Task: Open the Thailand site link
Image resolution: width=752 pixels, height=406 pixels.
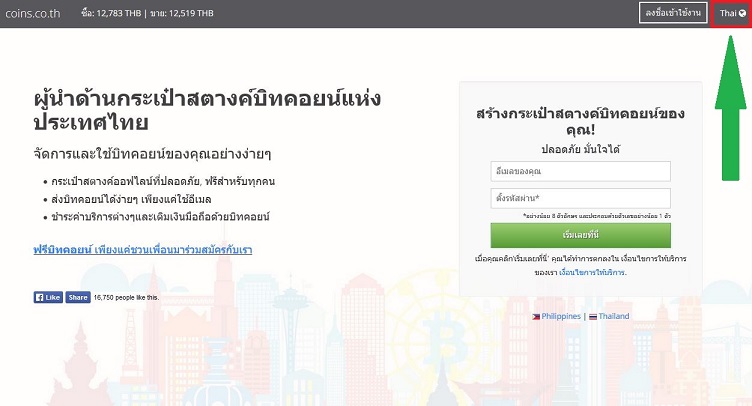Action: click(x=614, y=316)
